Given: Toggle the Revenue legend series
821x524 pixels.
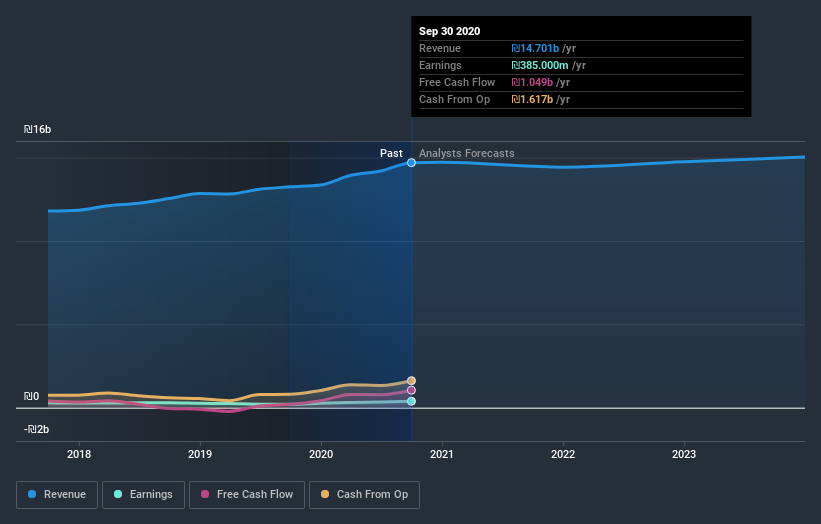Looking at the screenshot, I should [57, 495].
